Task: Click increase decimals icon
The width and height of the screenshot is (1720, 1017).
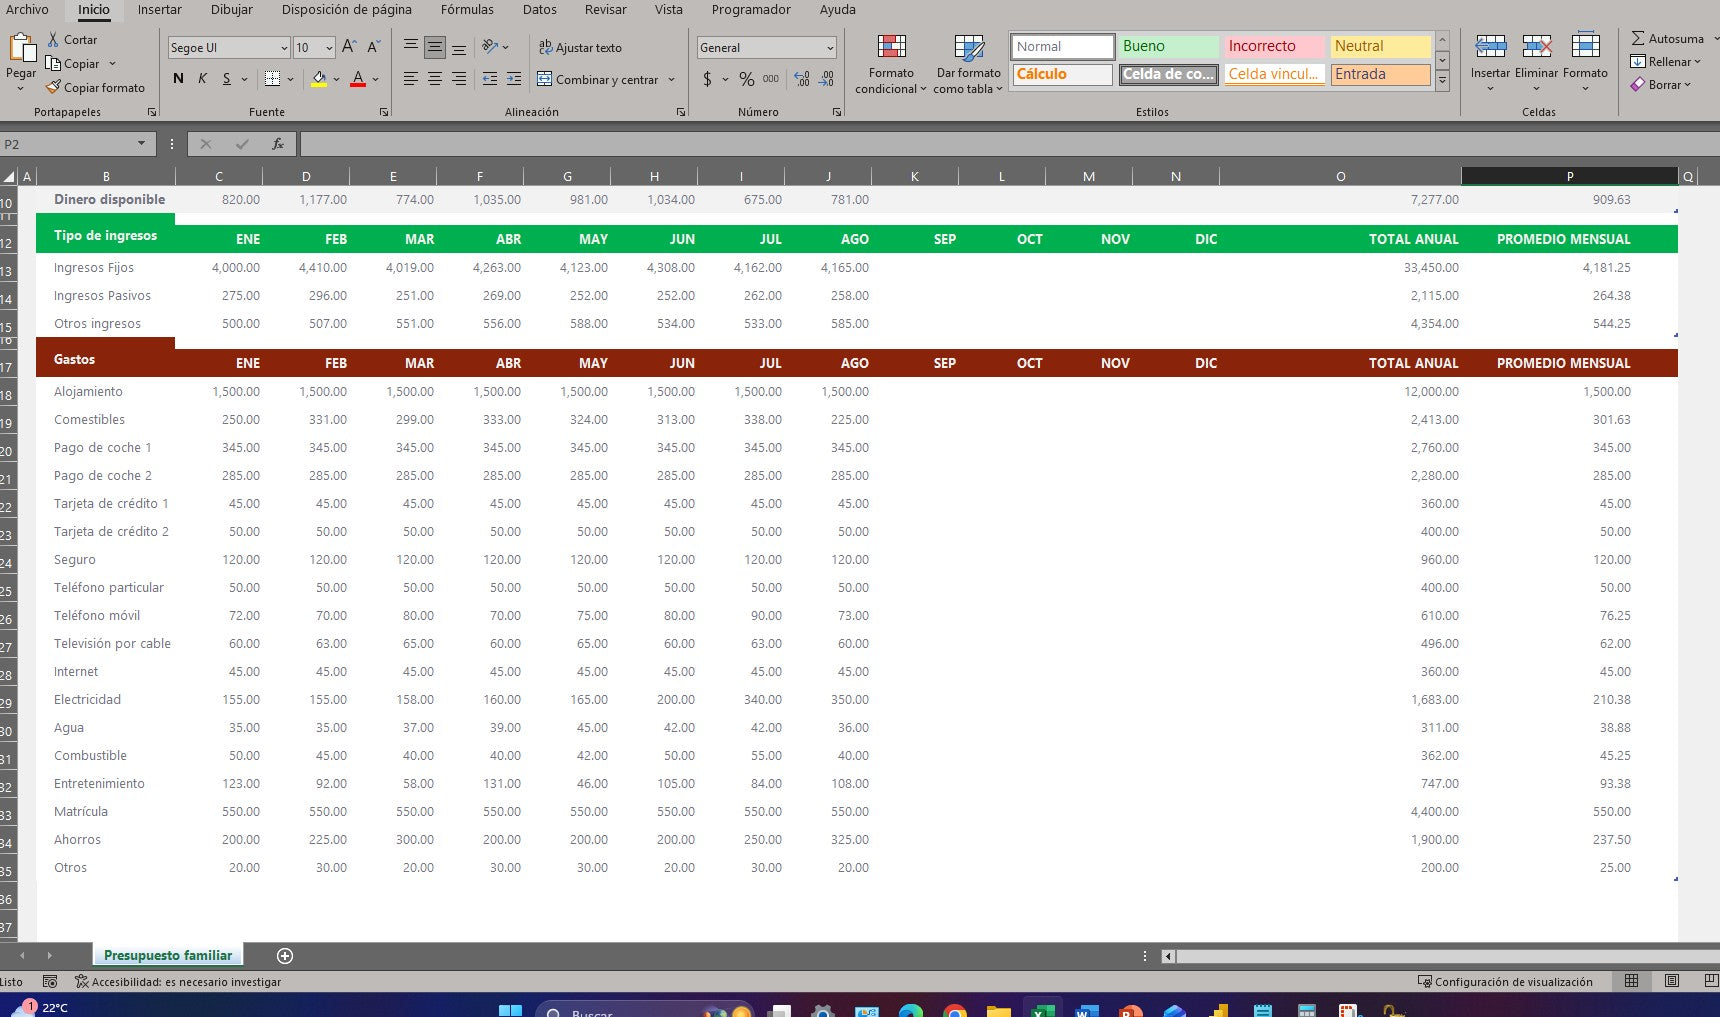Action: [x=802, y=79]
